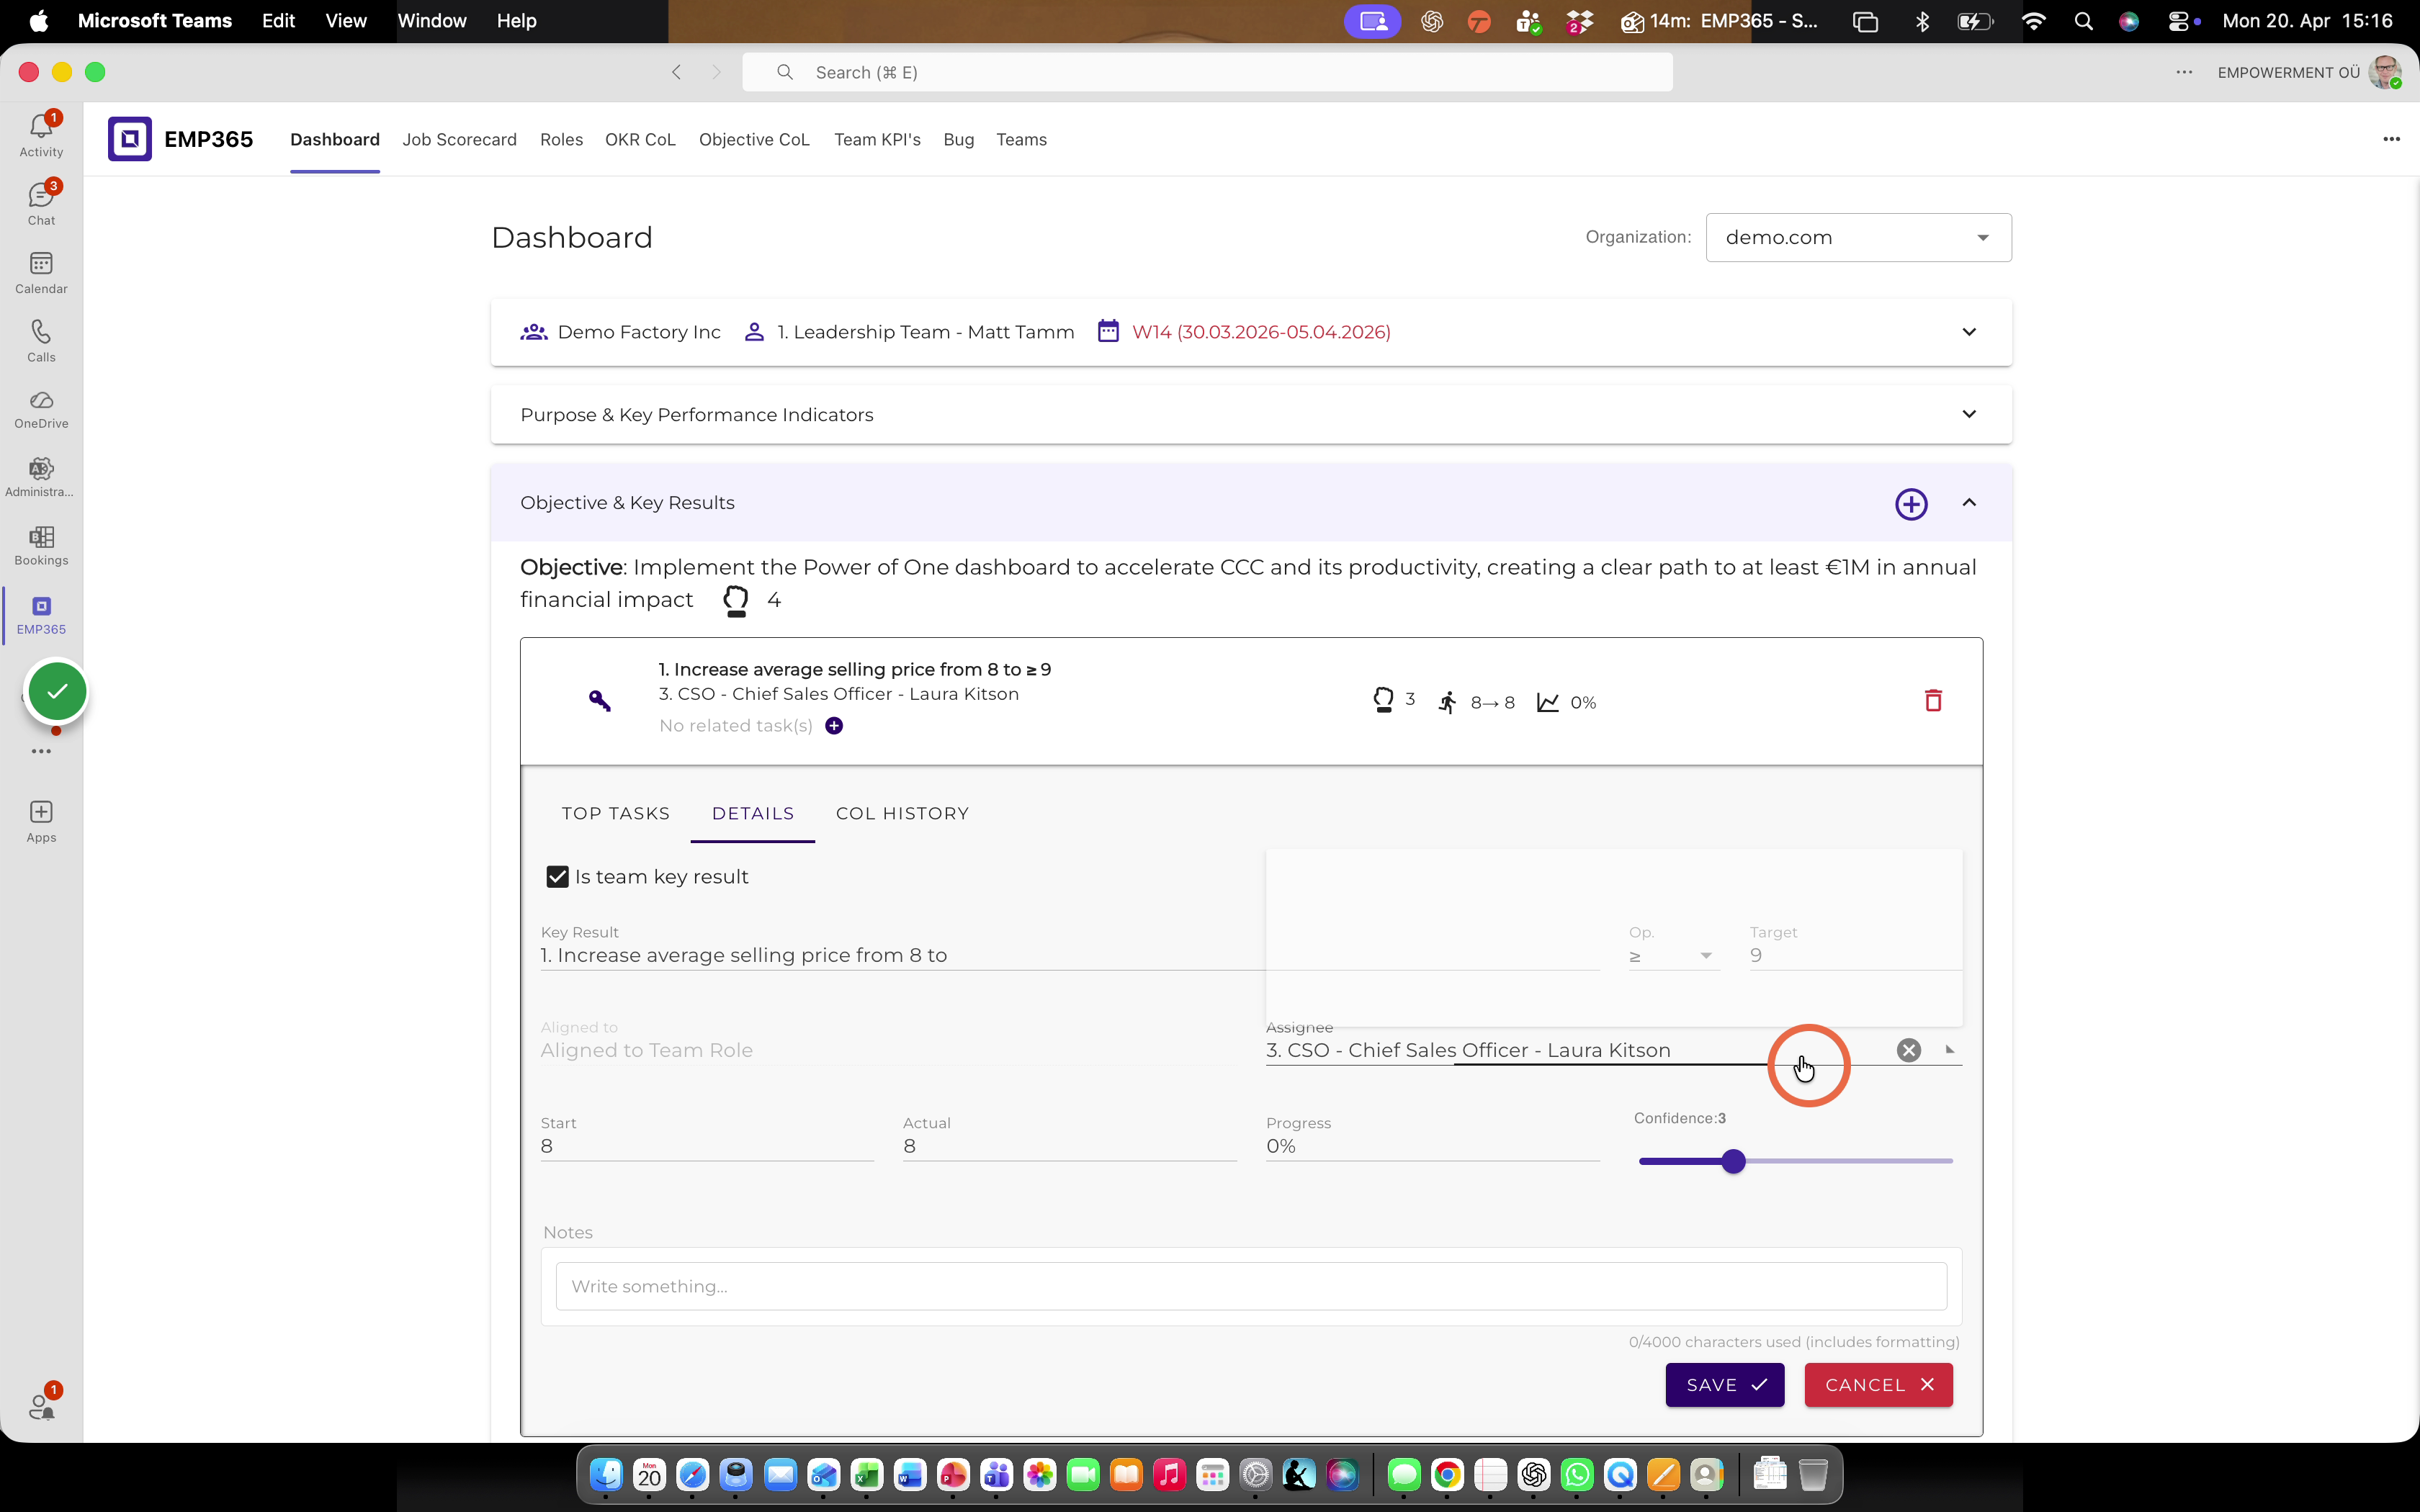
Task: Open Teams settings ellipsis near profile
Action: (x=2184, y=72)
